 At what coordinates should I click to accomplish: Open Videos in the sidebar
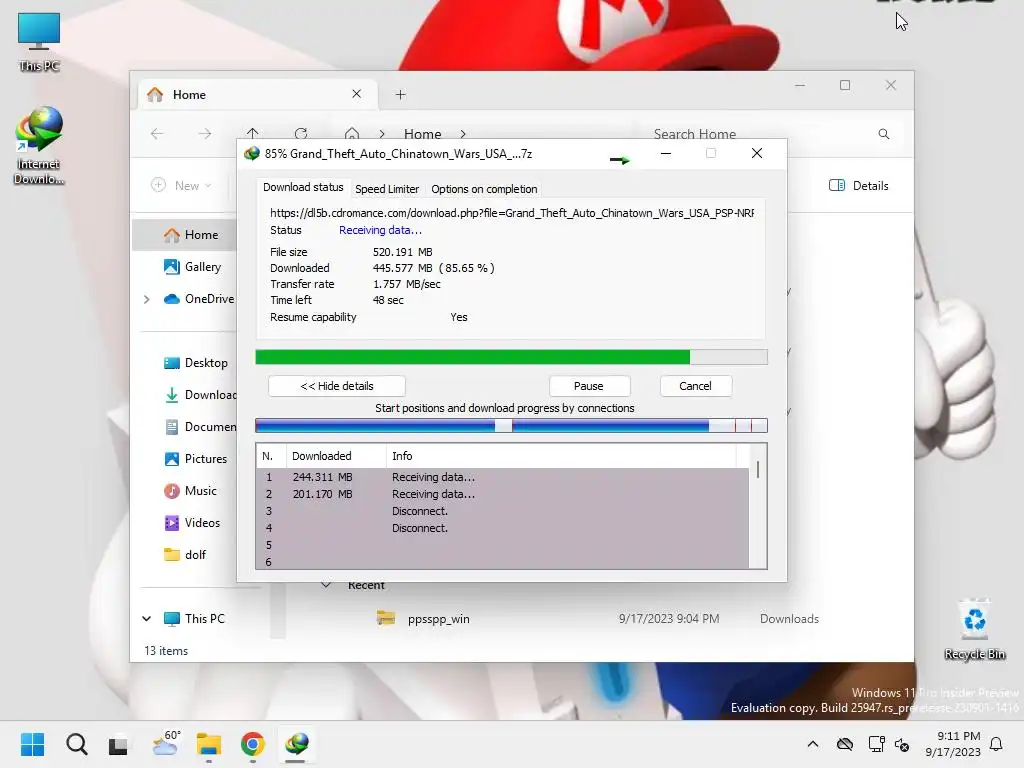pos(192,523)
